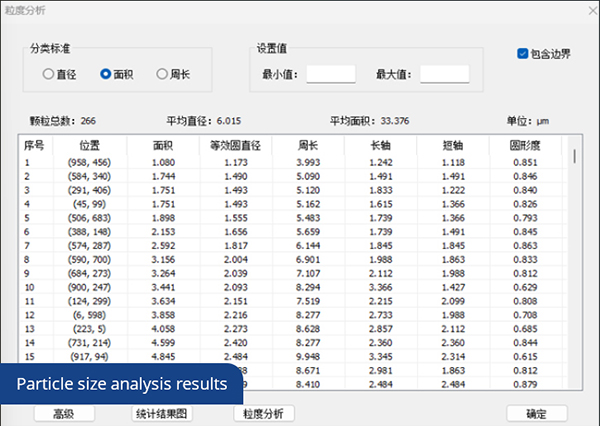Select the 面积 radio button

106,74
